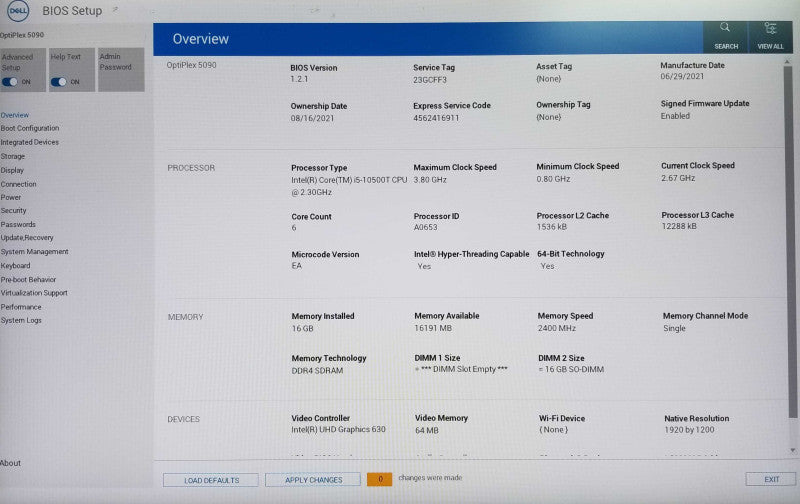Click Signed Firmware Update Enabled value
This screenshot has height=504, width=800.
click(x=675, y=116)
